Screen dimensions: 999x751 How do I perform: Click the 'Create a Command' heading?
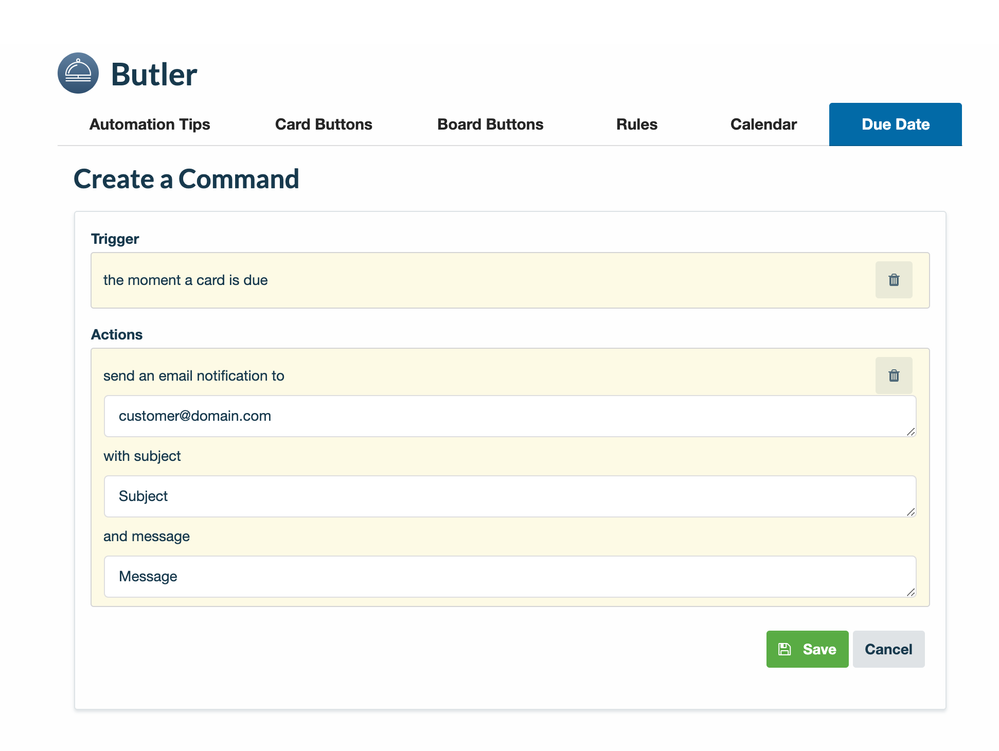[x=186, y=179]
